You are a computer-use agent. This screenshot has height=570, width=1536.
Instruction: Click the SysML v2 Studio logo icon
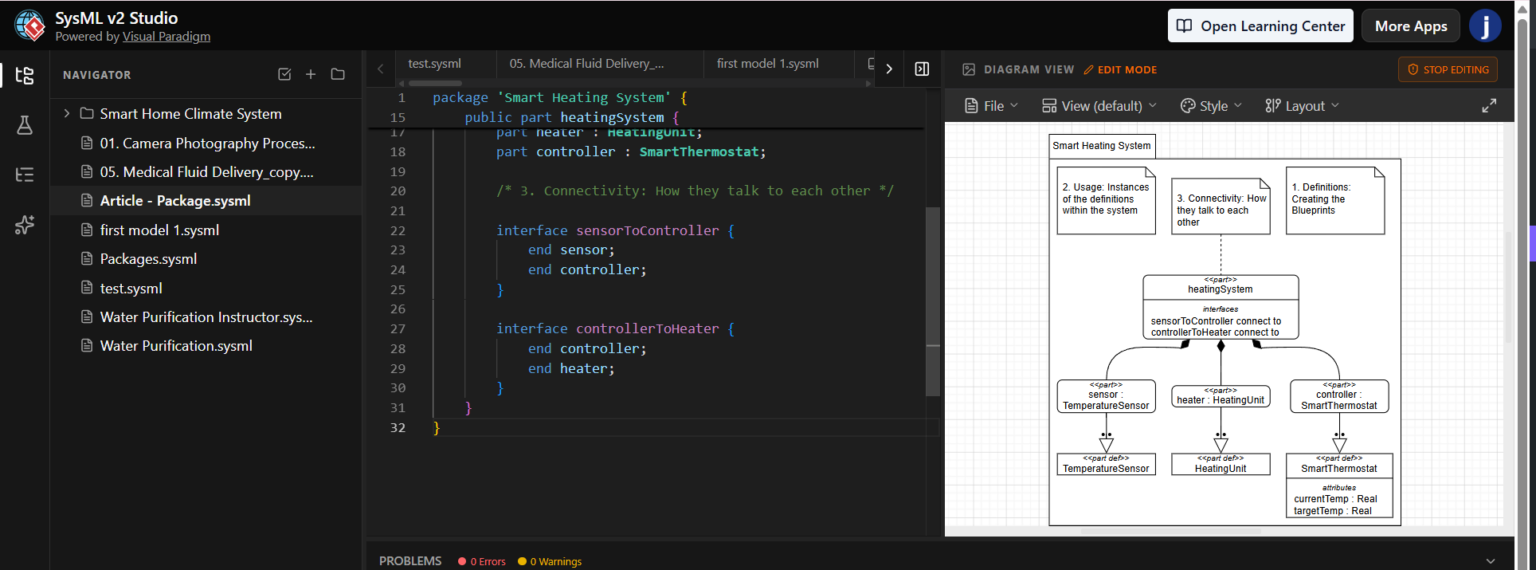(x=29, y=26)
